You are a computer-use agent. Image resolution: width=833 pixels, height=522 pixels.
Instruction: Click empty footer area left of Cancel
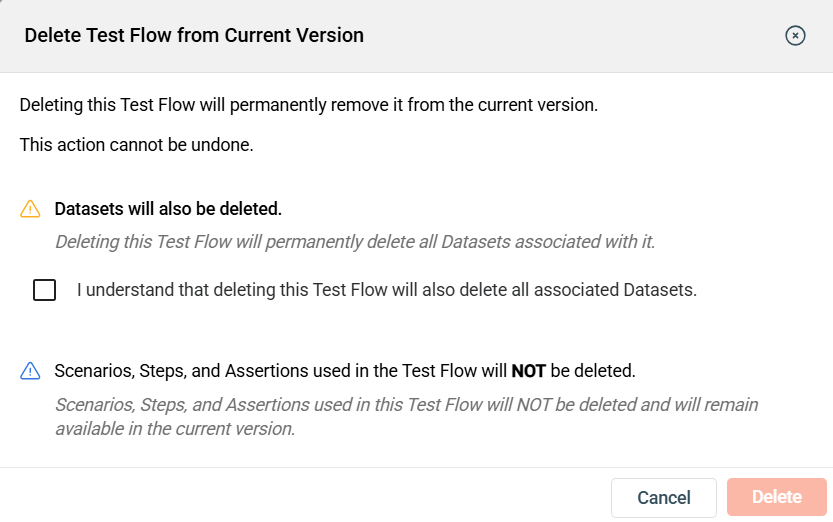[x=300, y=497]
